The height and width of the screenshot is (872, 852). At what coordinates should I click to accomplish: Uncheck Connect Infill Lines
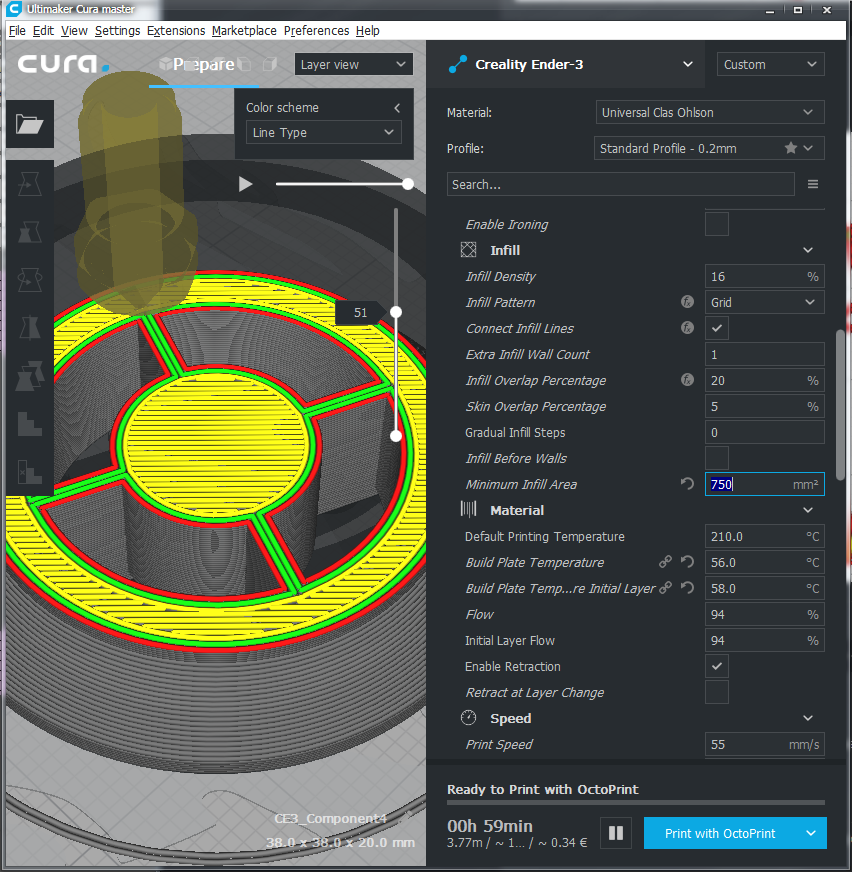tap(717, 328)
